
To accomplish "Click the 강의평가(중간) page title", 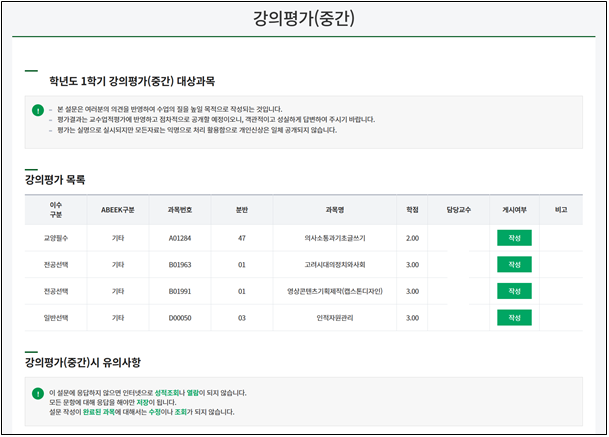I will [304, 19].
